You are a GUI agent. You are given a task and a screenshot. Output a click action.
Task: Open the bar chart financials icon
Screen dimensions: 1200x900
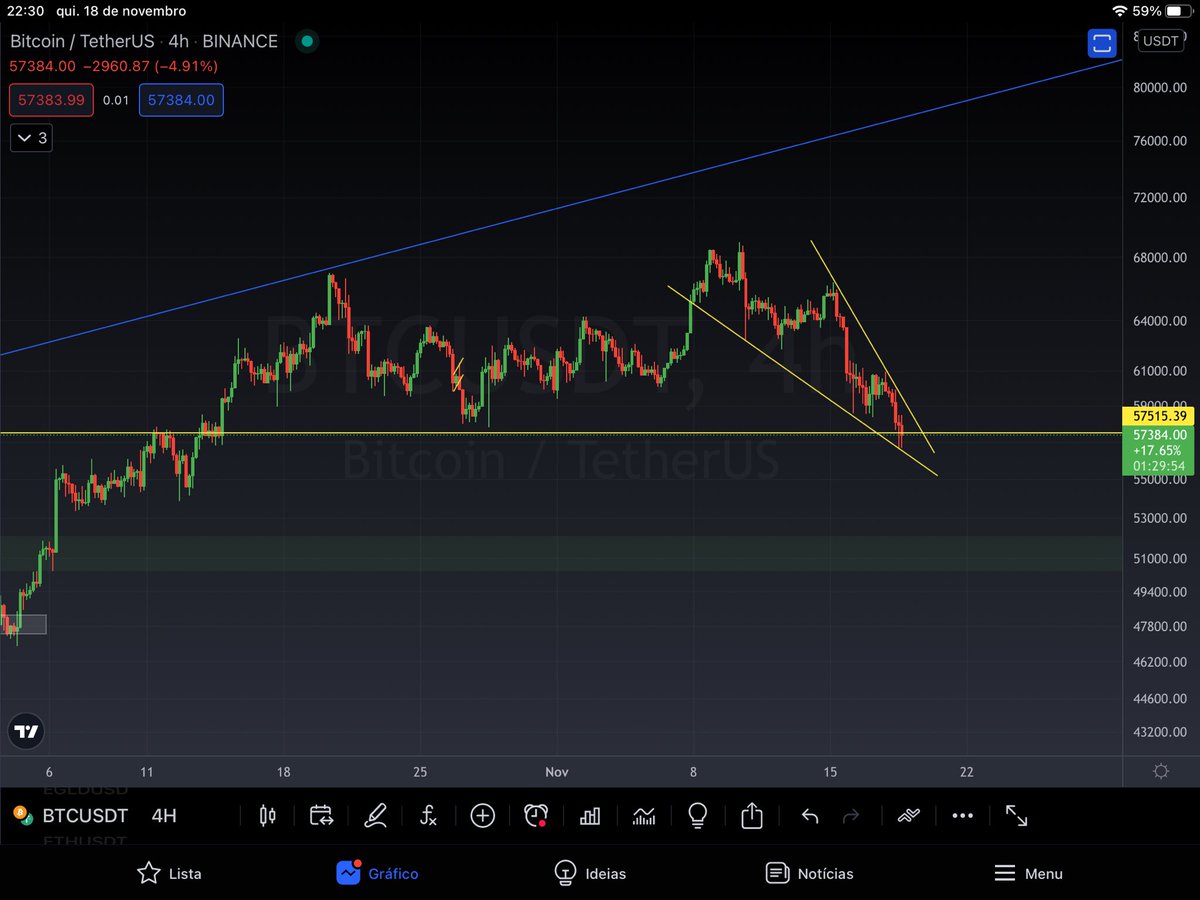(x=590, y=816)
